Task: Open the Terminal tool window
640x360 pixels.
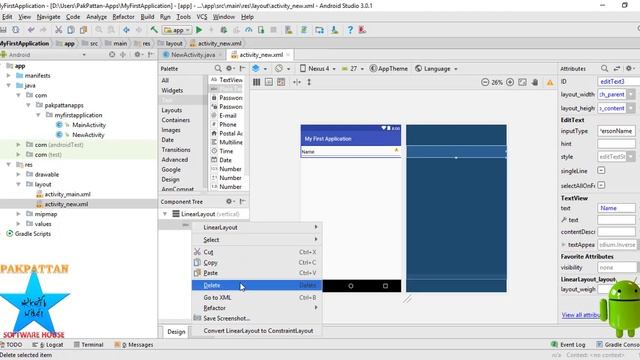Action: point(89,344)
